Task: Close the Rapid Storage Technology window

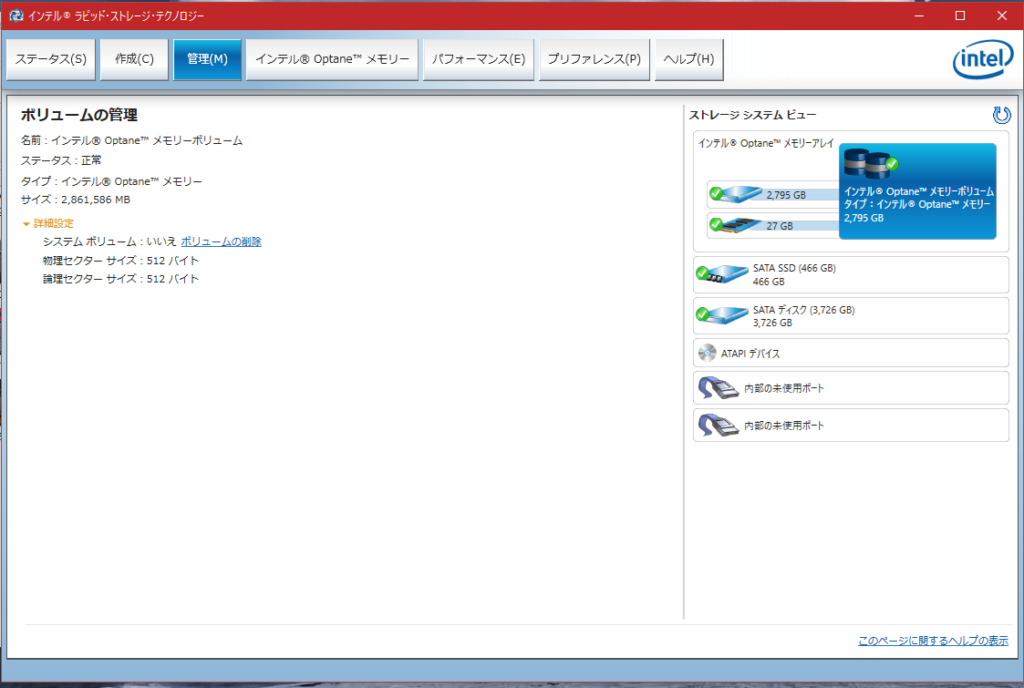Action: [1002, 15]
